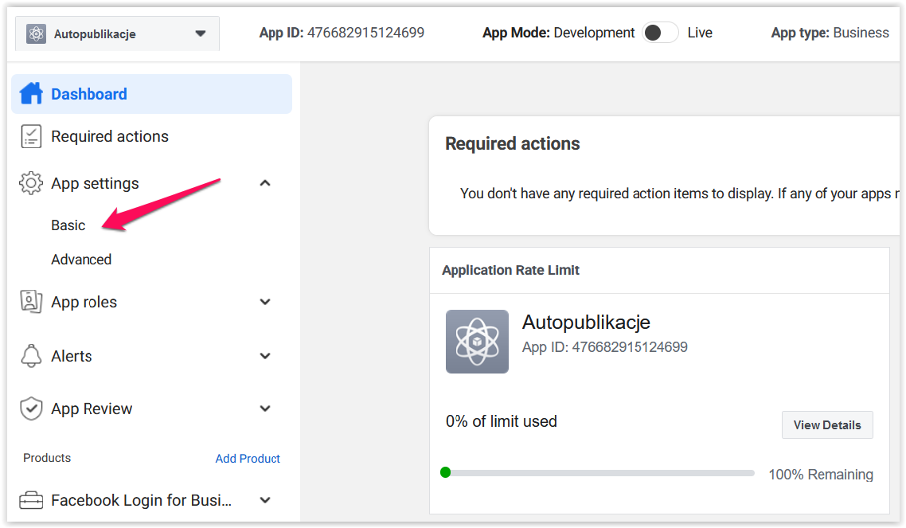Expand Facebook Login for Business chevron
This screenshot has width=906, height=528.
pyautogui.click(x=265, y=500)
